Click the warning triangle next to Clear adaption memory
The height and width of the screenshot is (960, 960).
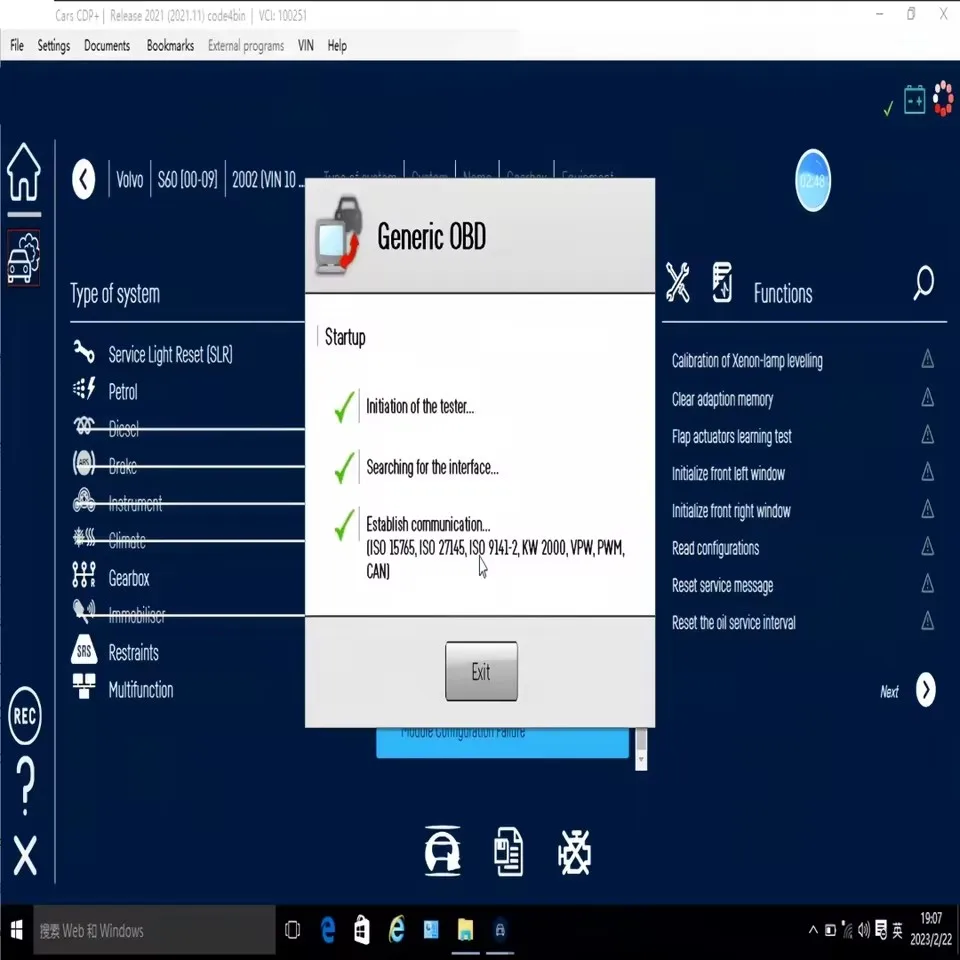pos(928,399)
